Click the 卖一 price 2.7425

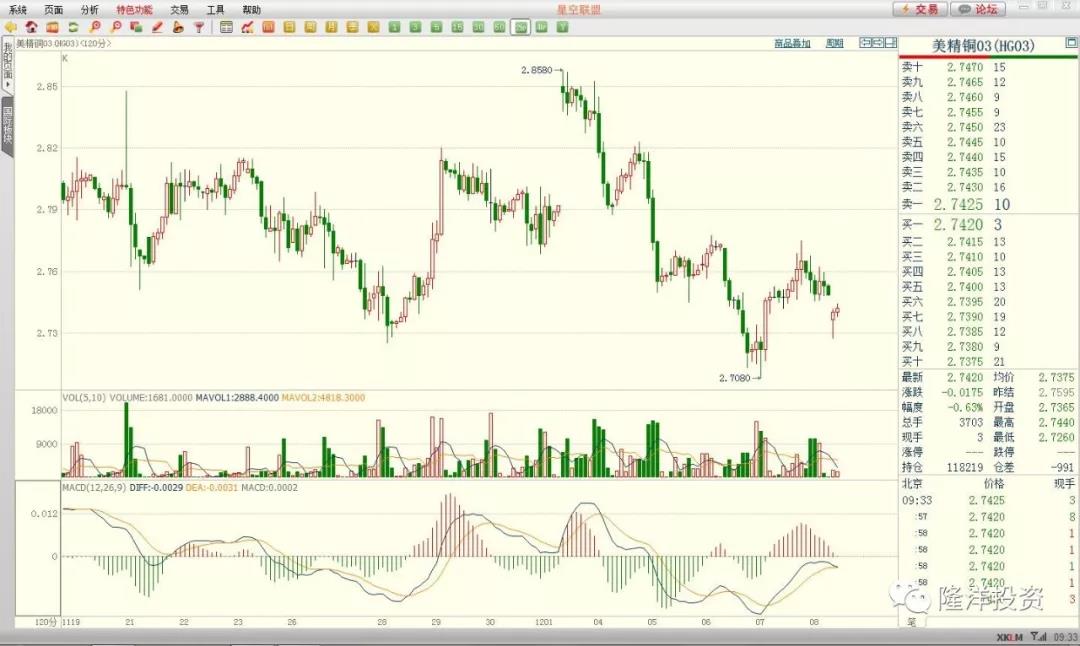958,205
